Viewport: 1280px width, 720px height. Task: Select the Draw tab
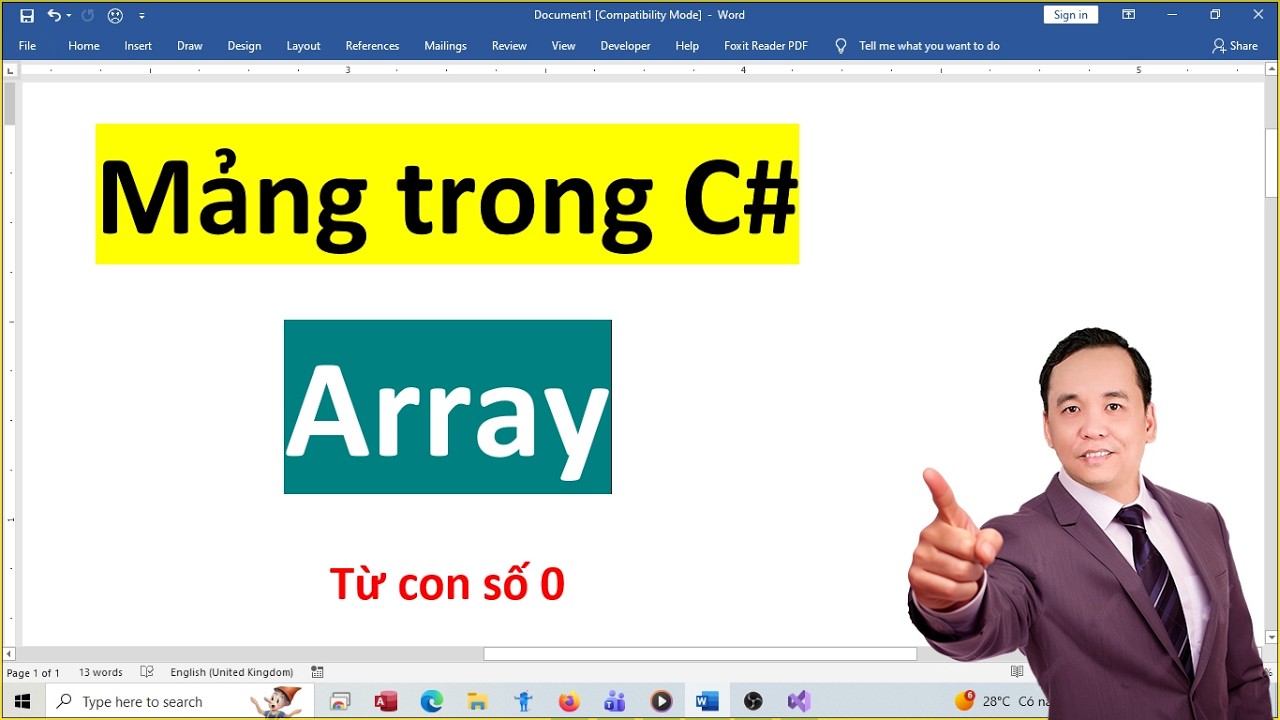(x=190, y=46)
